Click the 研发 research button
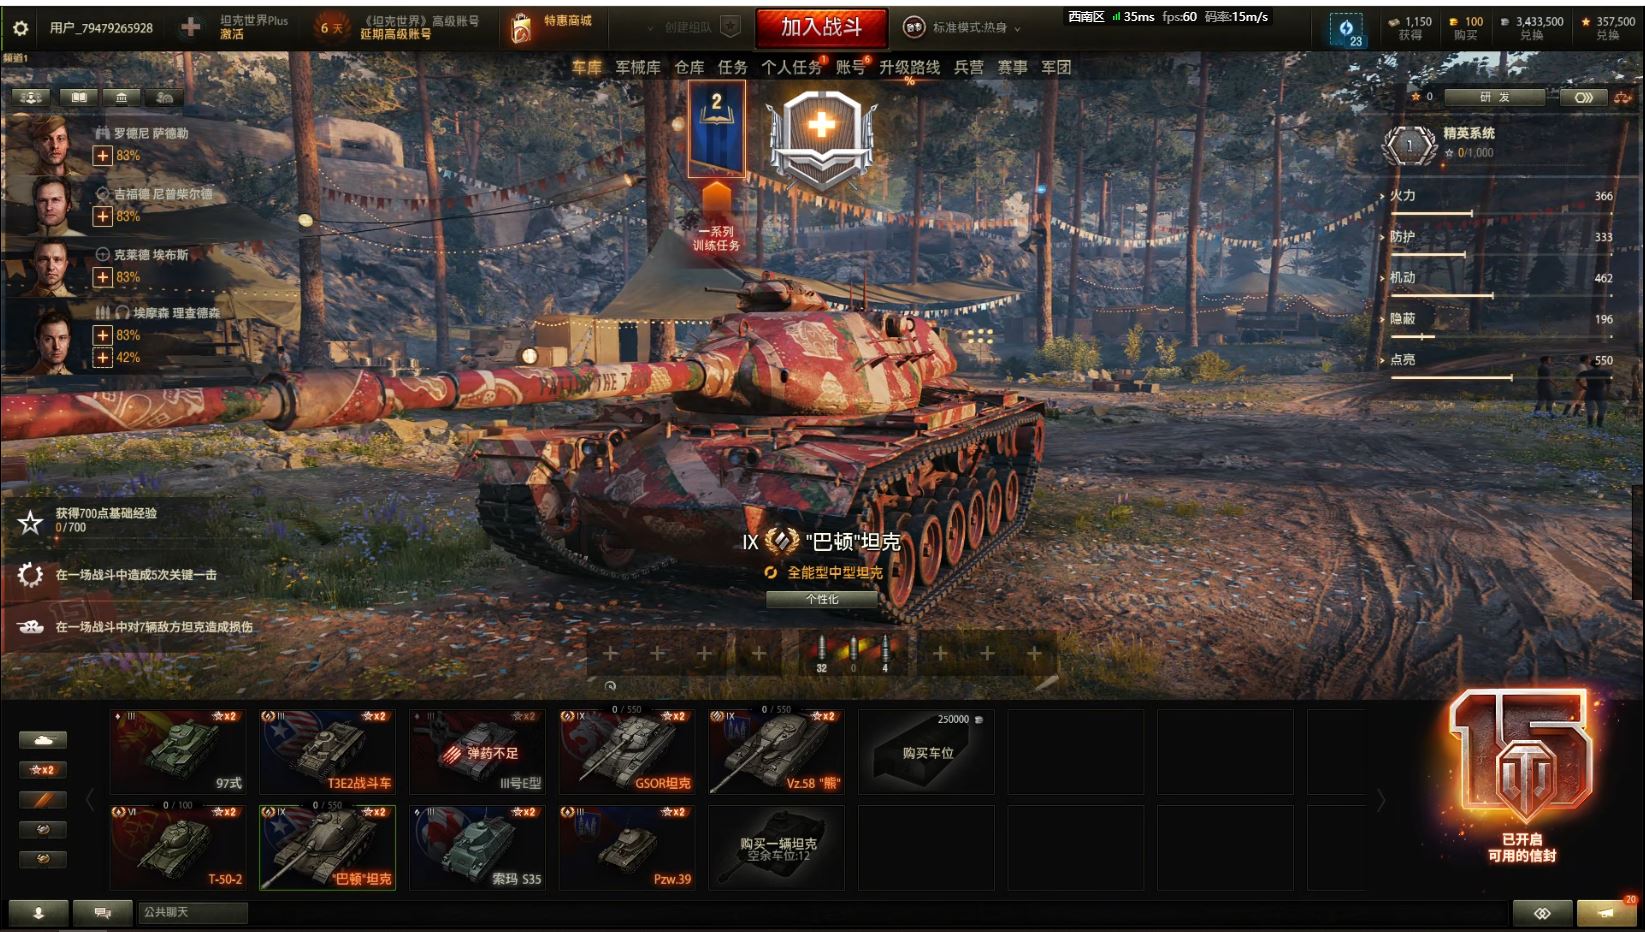 1495,97
